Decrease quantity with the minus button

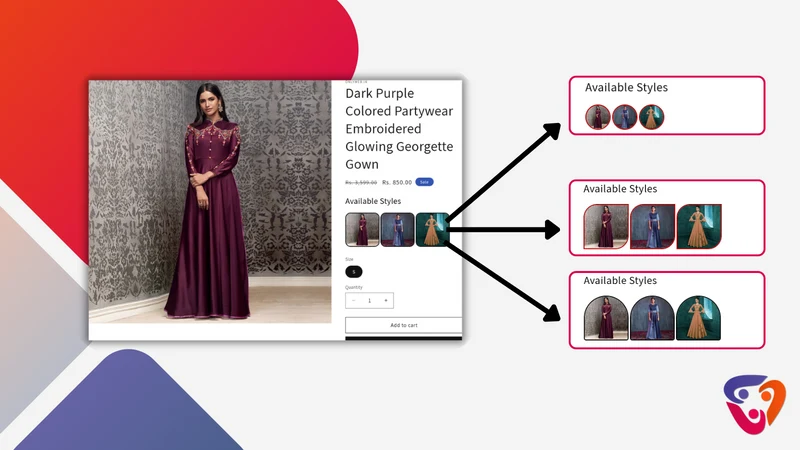354,301
